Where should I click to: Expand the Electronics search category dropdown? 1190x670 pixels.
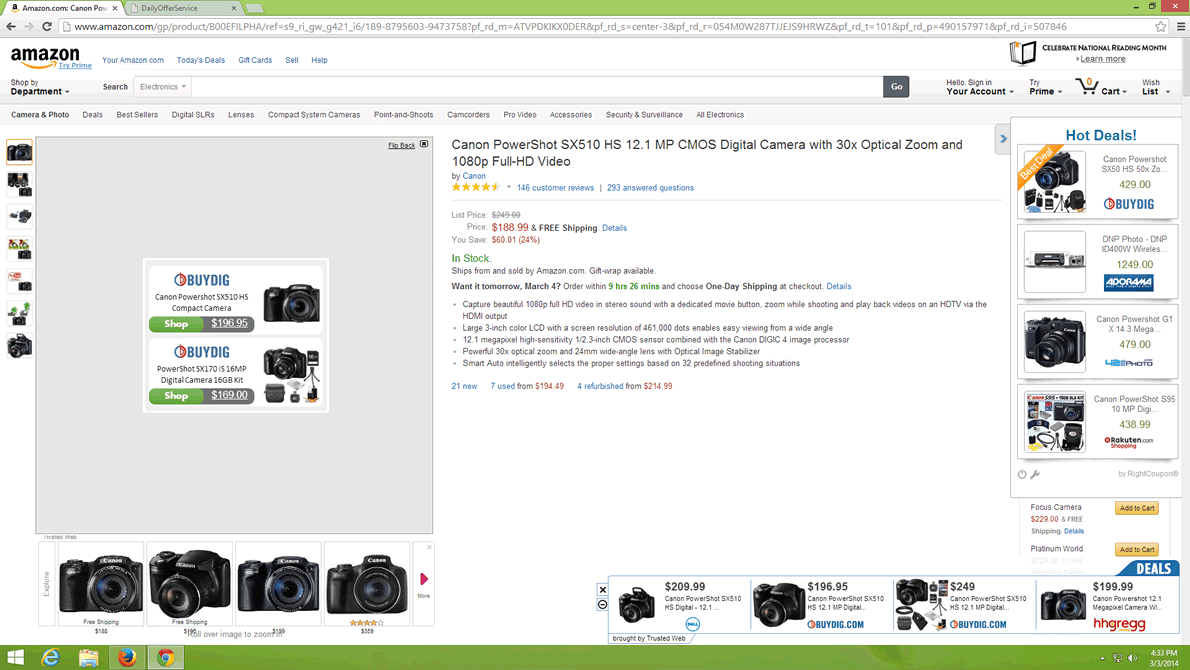coord(163,87)
